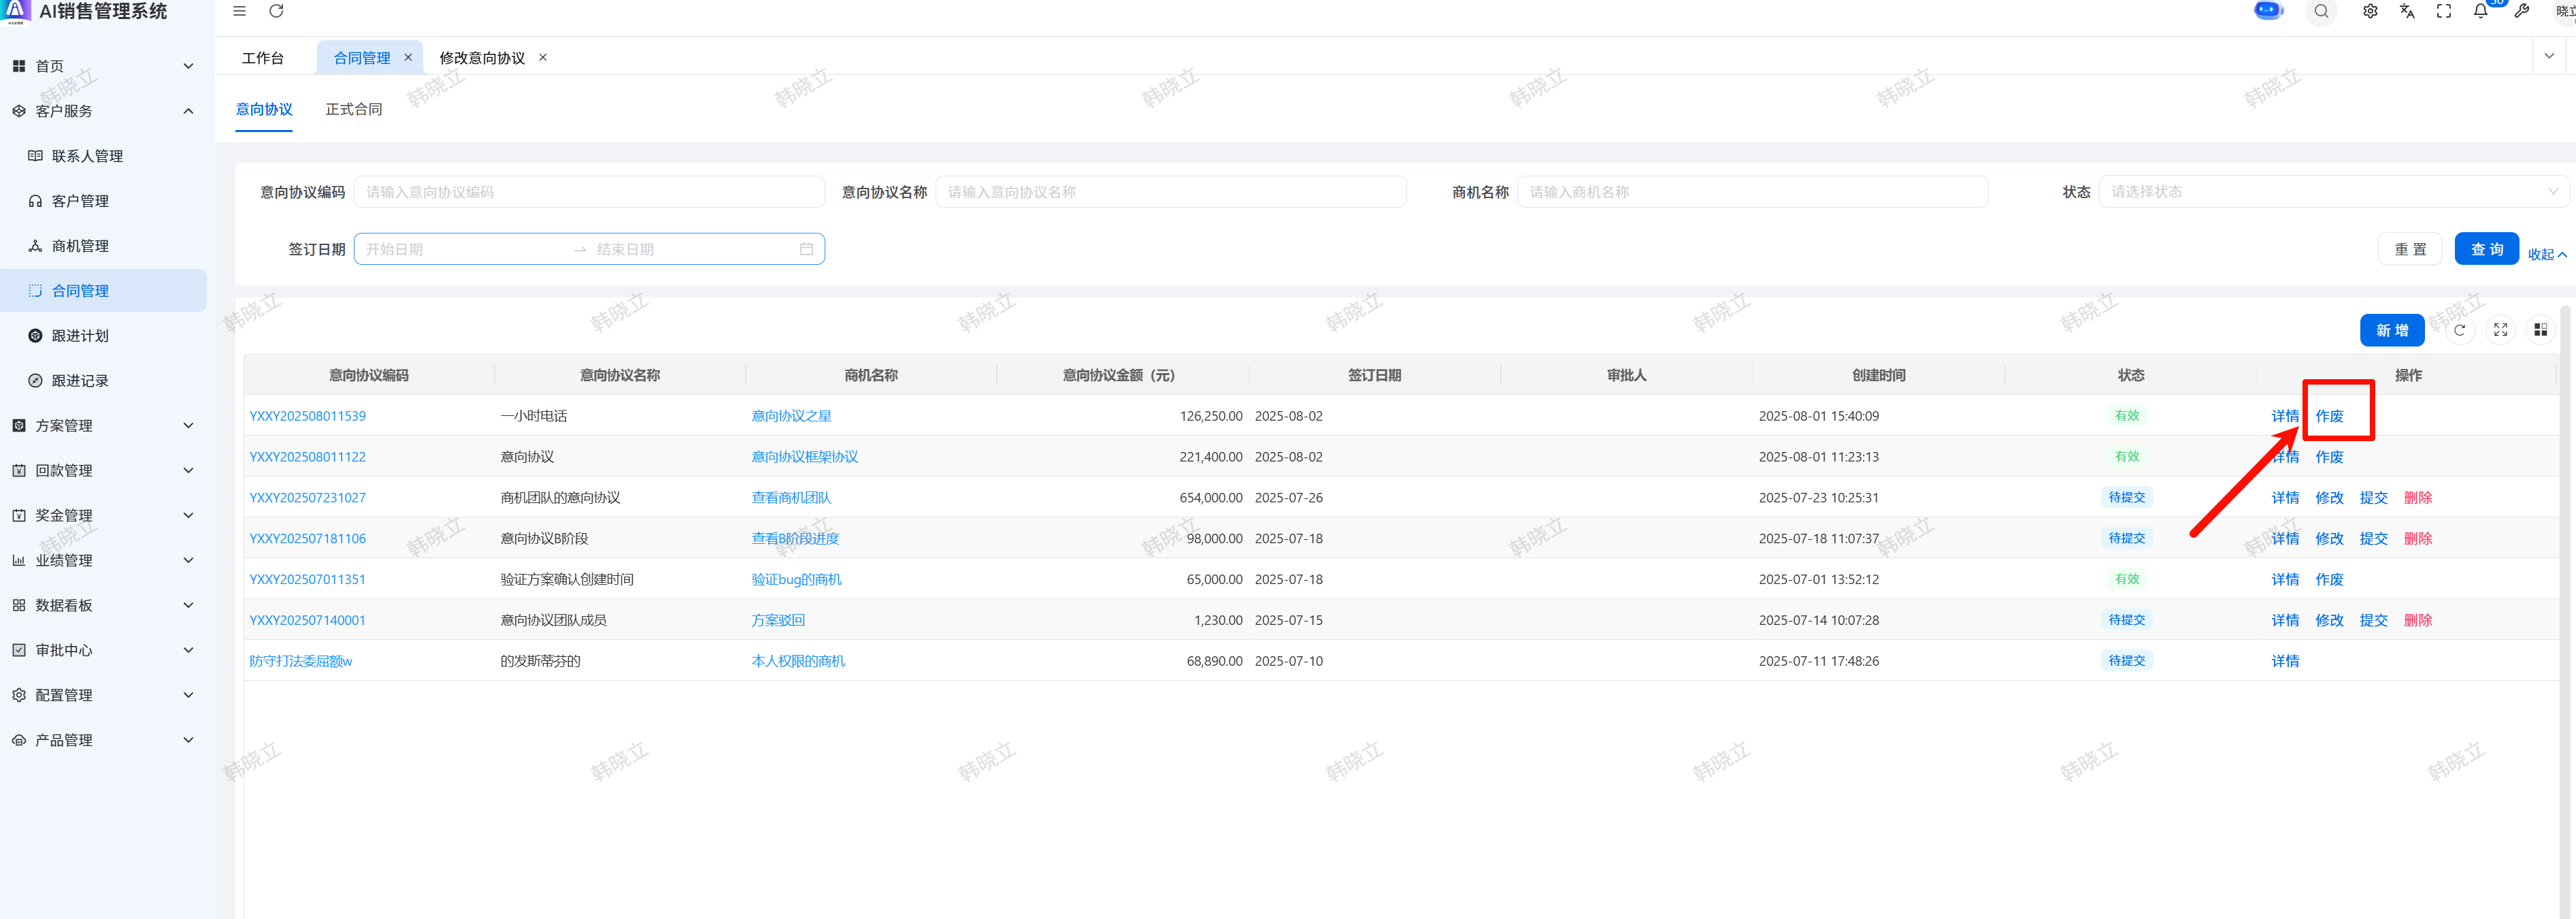Collapse the search filters via 收起
The image size is (2576, 919).
(x=2546, y=254)
